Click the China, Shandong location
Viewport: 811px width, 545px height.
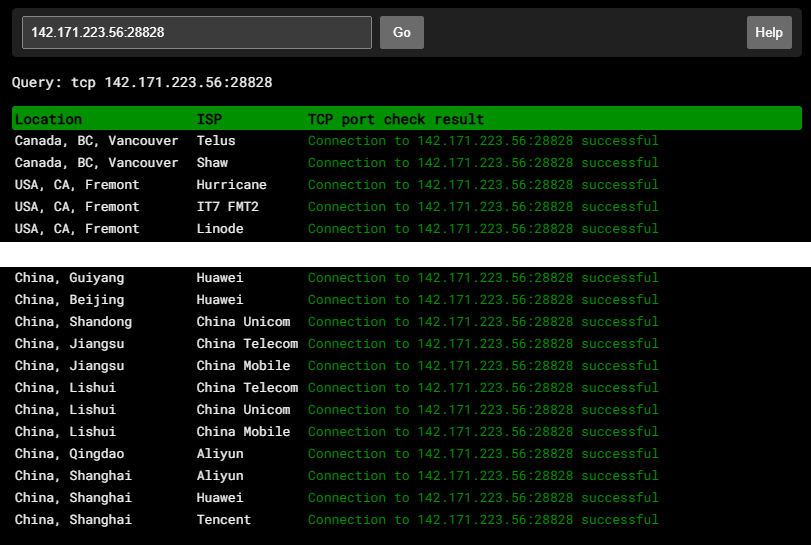[73, 322]
